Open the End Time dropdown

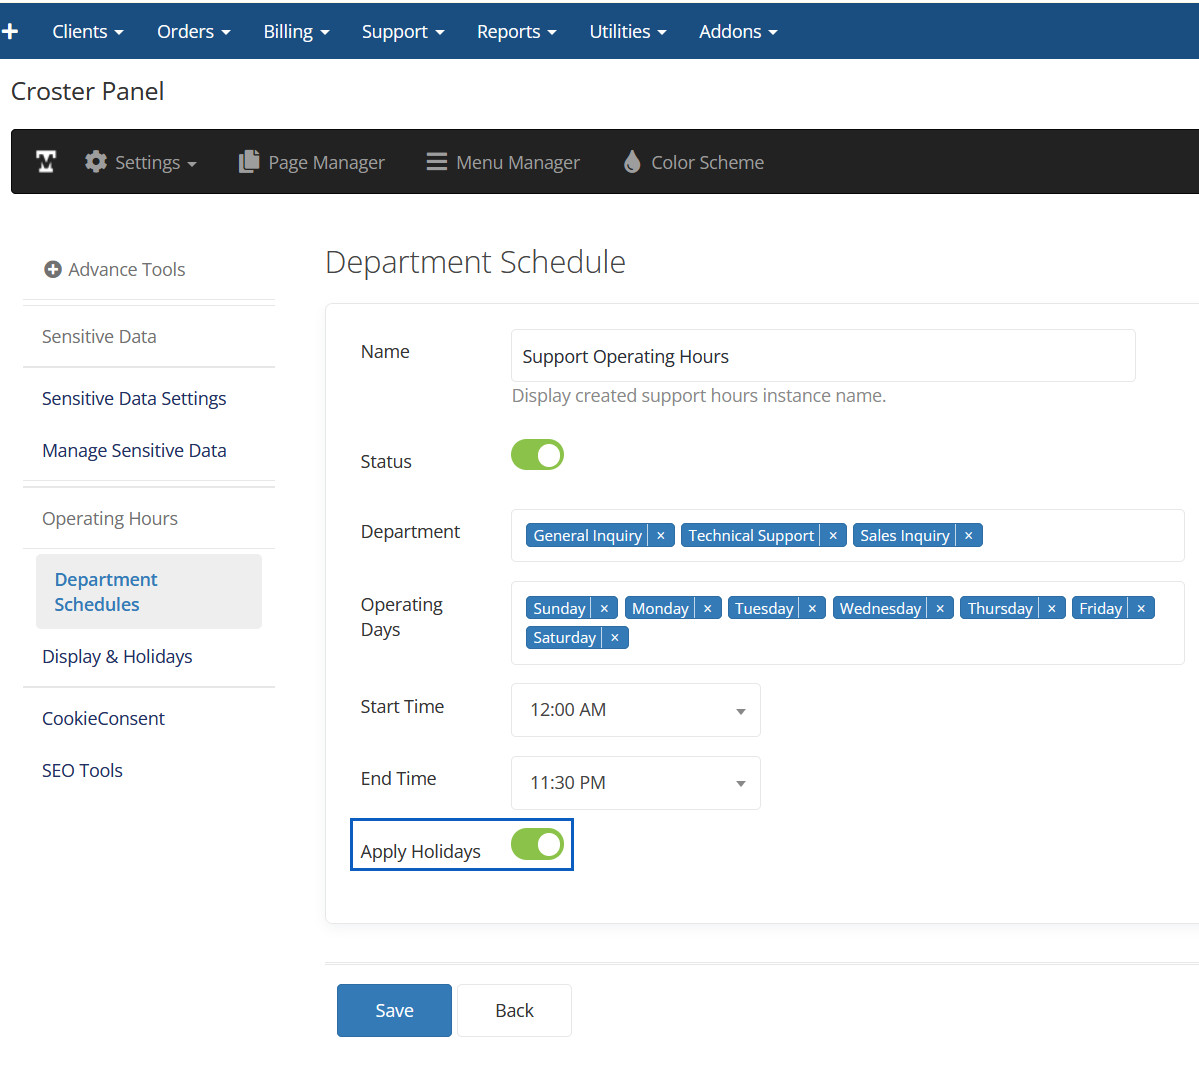635,783
